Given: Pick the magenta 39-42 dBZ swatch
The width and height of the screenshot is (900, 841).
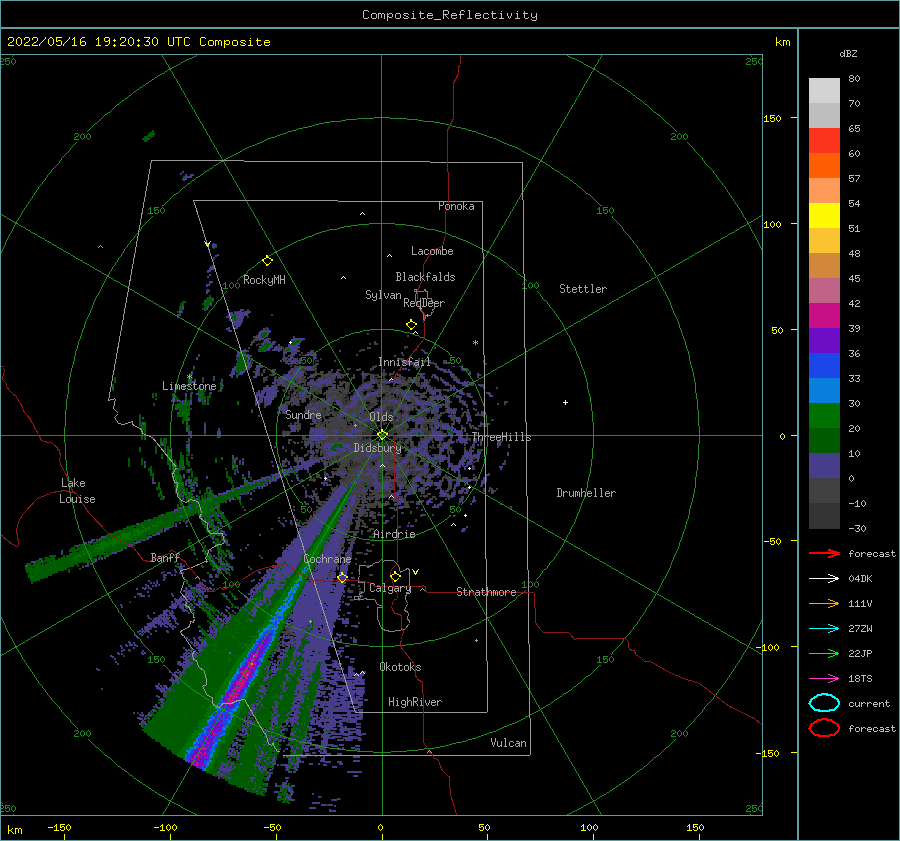Looking at the screenshot, I should 824,316.
